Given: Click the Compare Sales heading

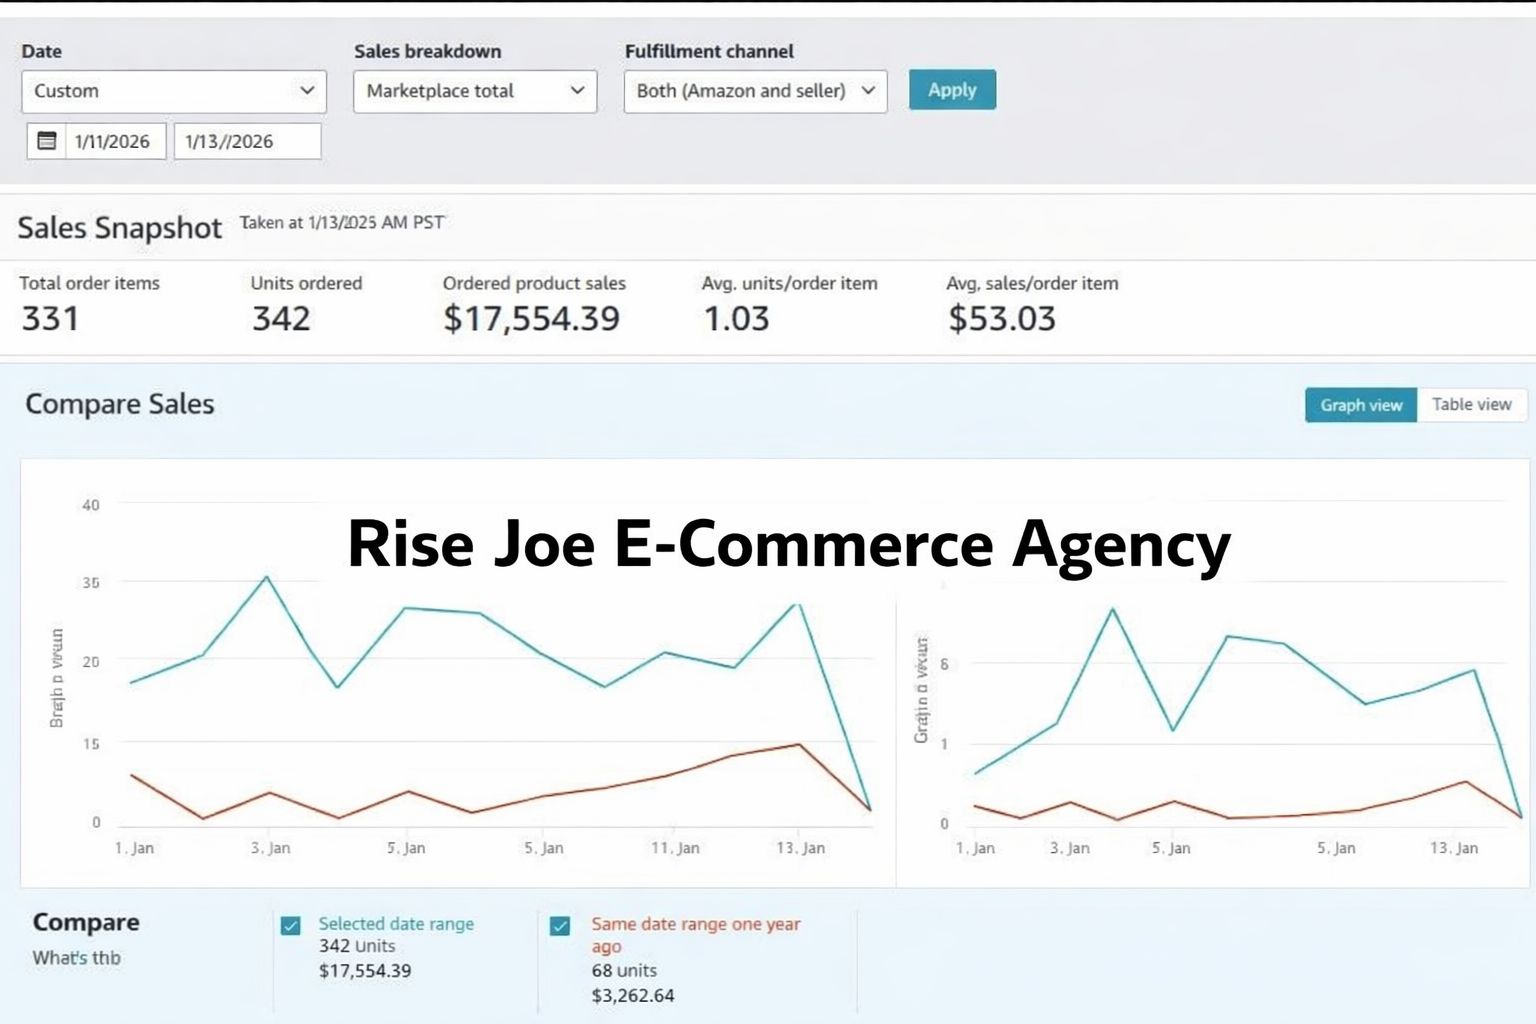Looking at the screenshot, I should (x=119, y=405).
